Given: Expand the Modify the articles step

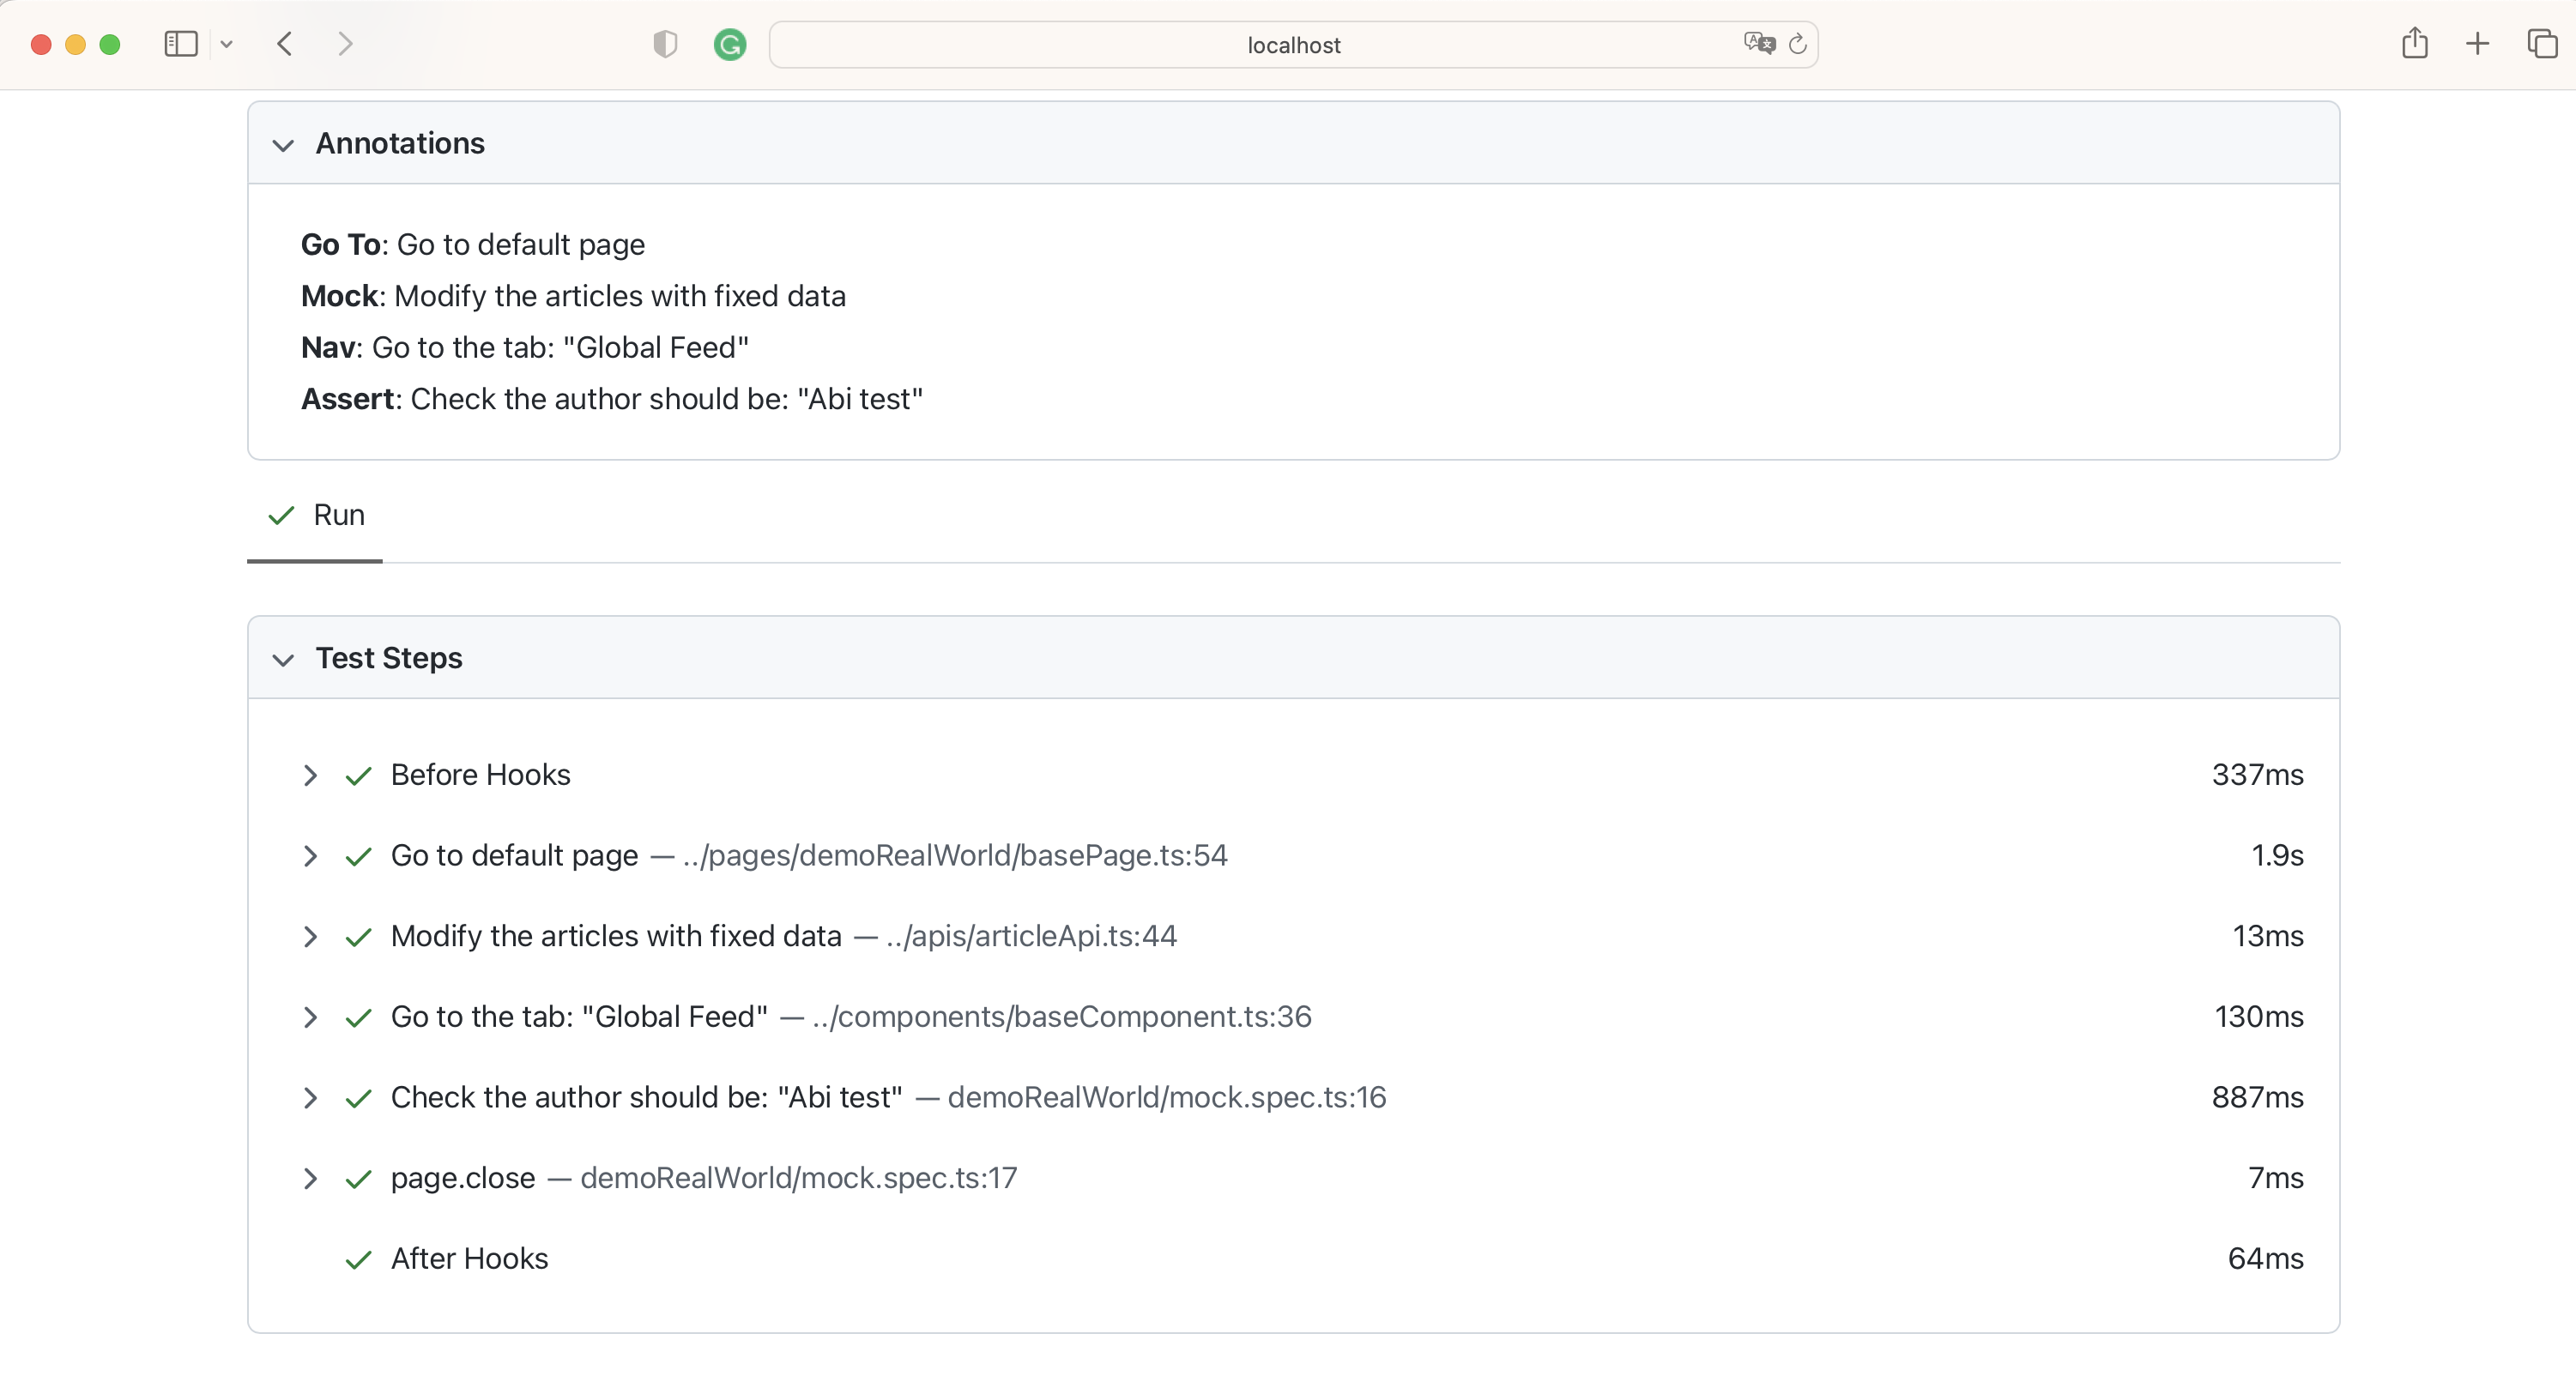Looking at the screenshot, I should pos(310,938).
